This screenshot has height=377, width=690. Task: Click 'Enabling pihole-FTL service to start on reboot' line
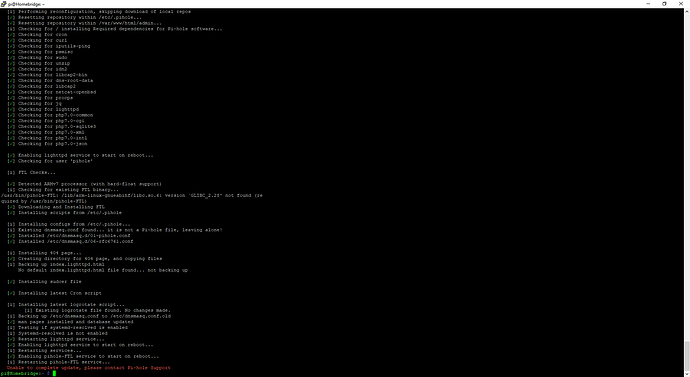(x=83, y=356)
